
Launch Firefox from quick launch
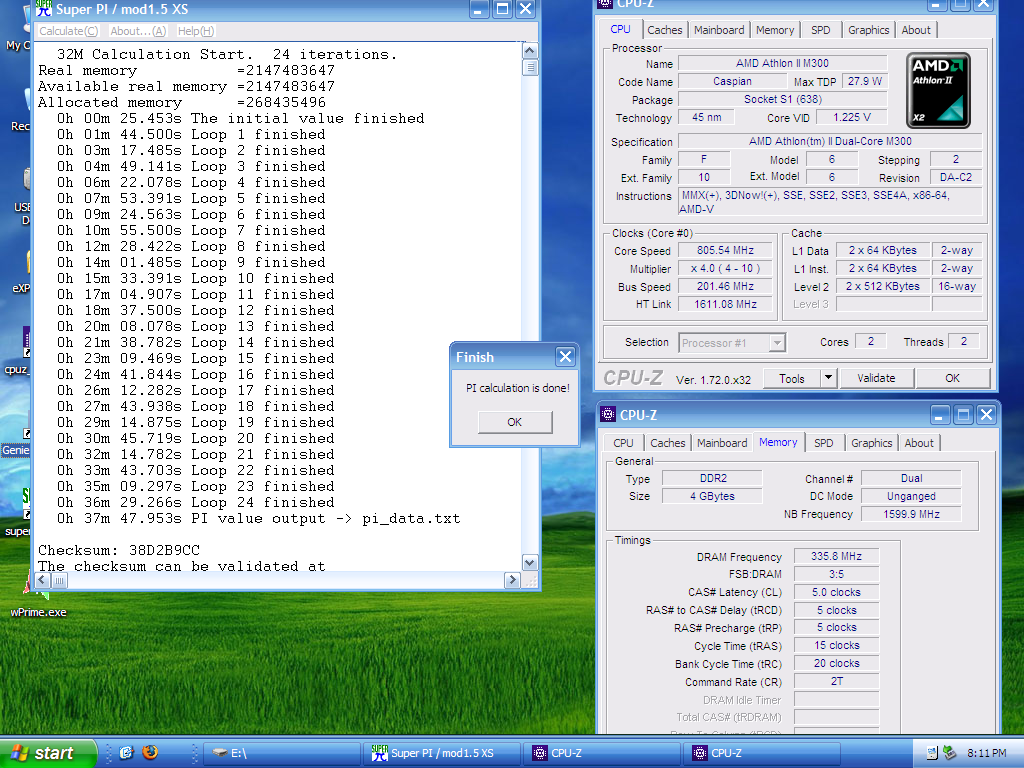pos(150,752)
